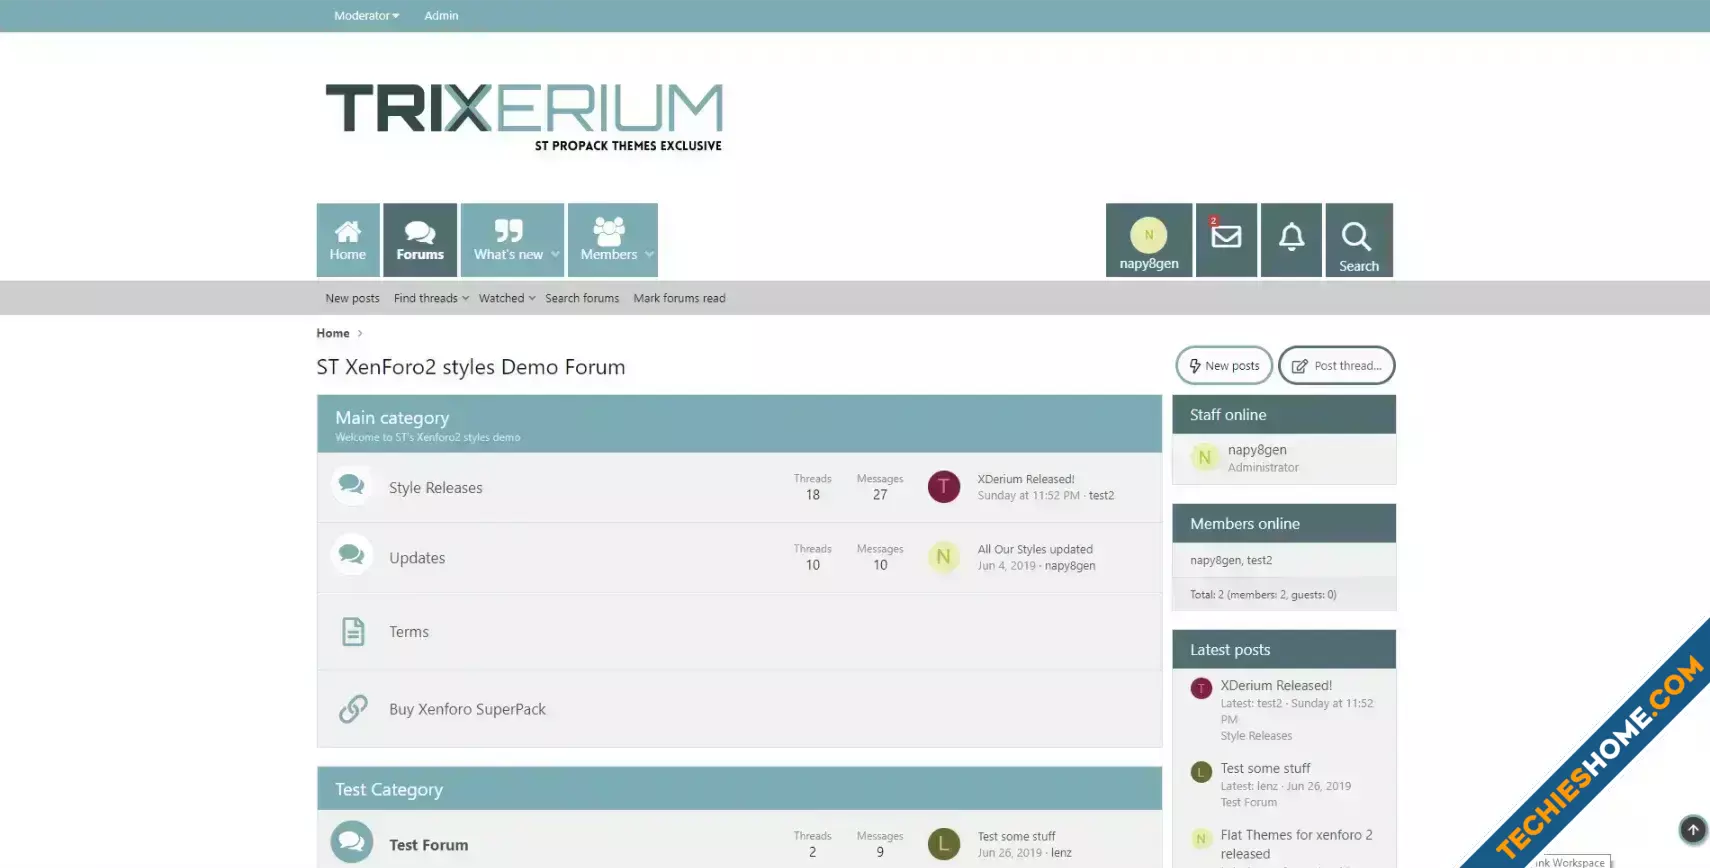Click the Updates forum bubble icon
Viewport: 1710px width, 868px height.
352,555
